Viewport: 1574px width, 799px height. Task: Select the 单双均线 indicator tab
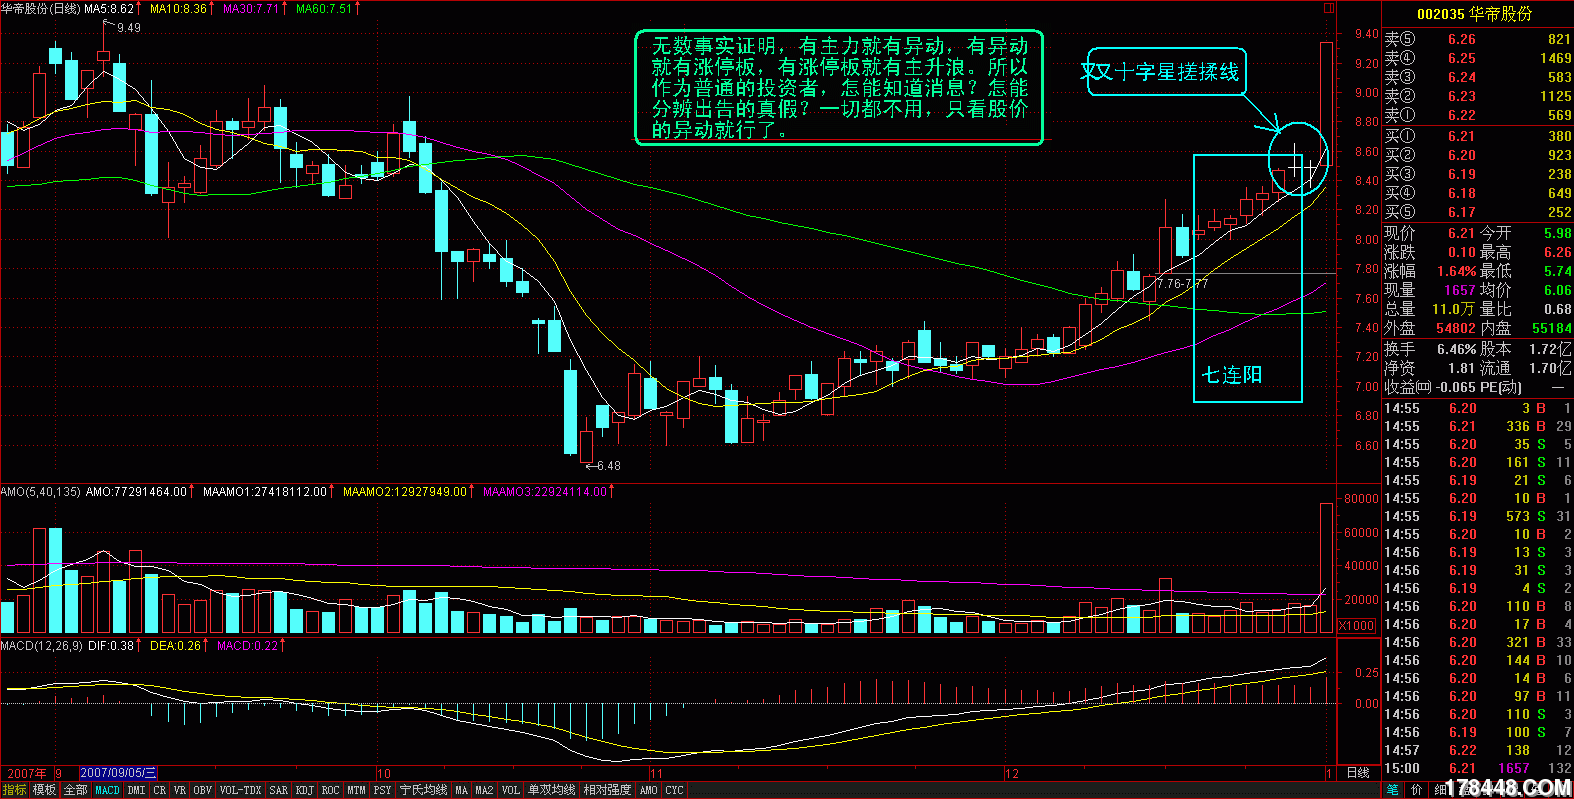coord(552,791)
